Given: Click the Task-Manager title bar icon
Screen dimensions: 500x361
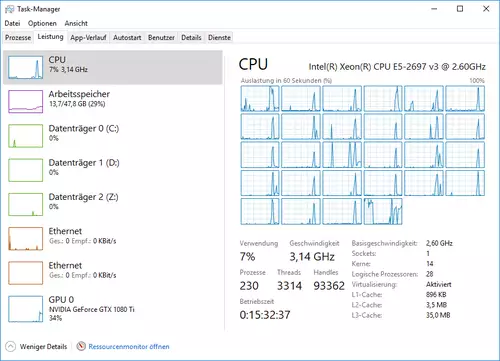Looking at the screenshot, I should click(x=10, y=9).
